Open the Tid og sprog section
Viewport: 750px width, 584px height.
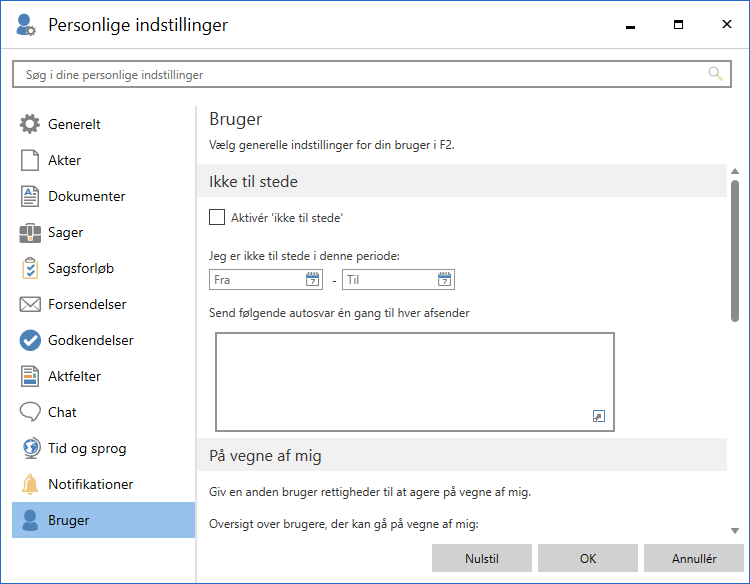[86, 449]
